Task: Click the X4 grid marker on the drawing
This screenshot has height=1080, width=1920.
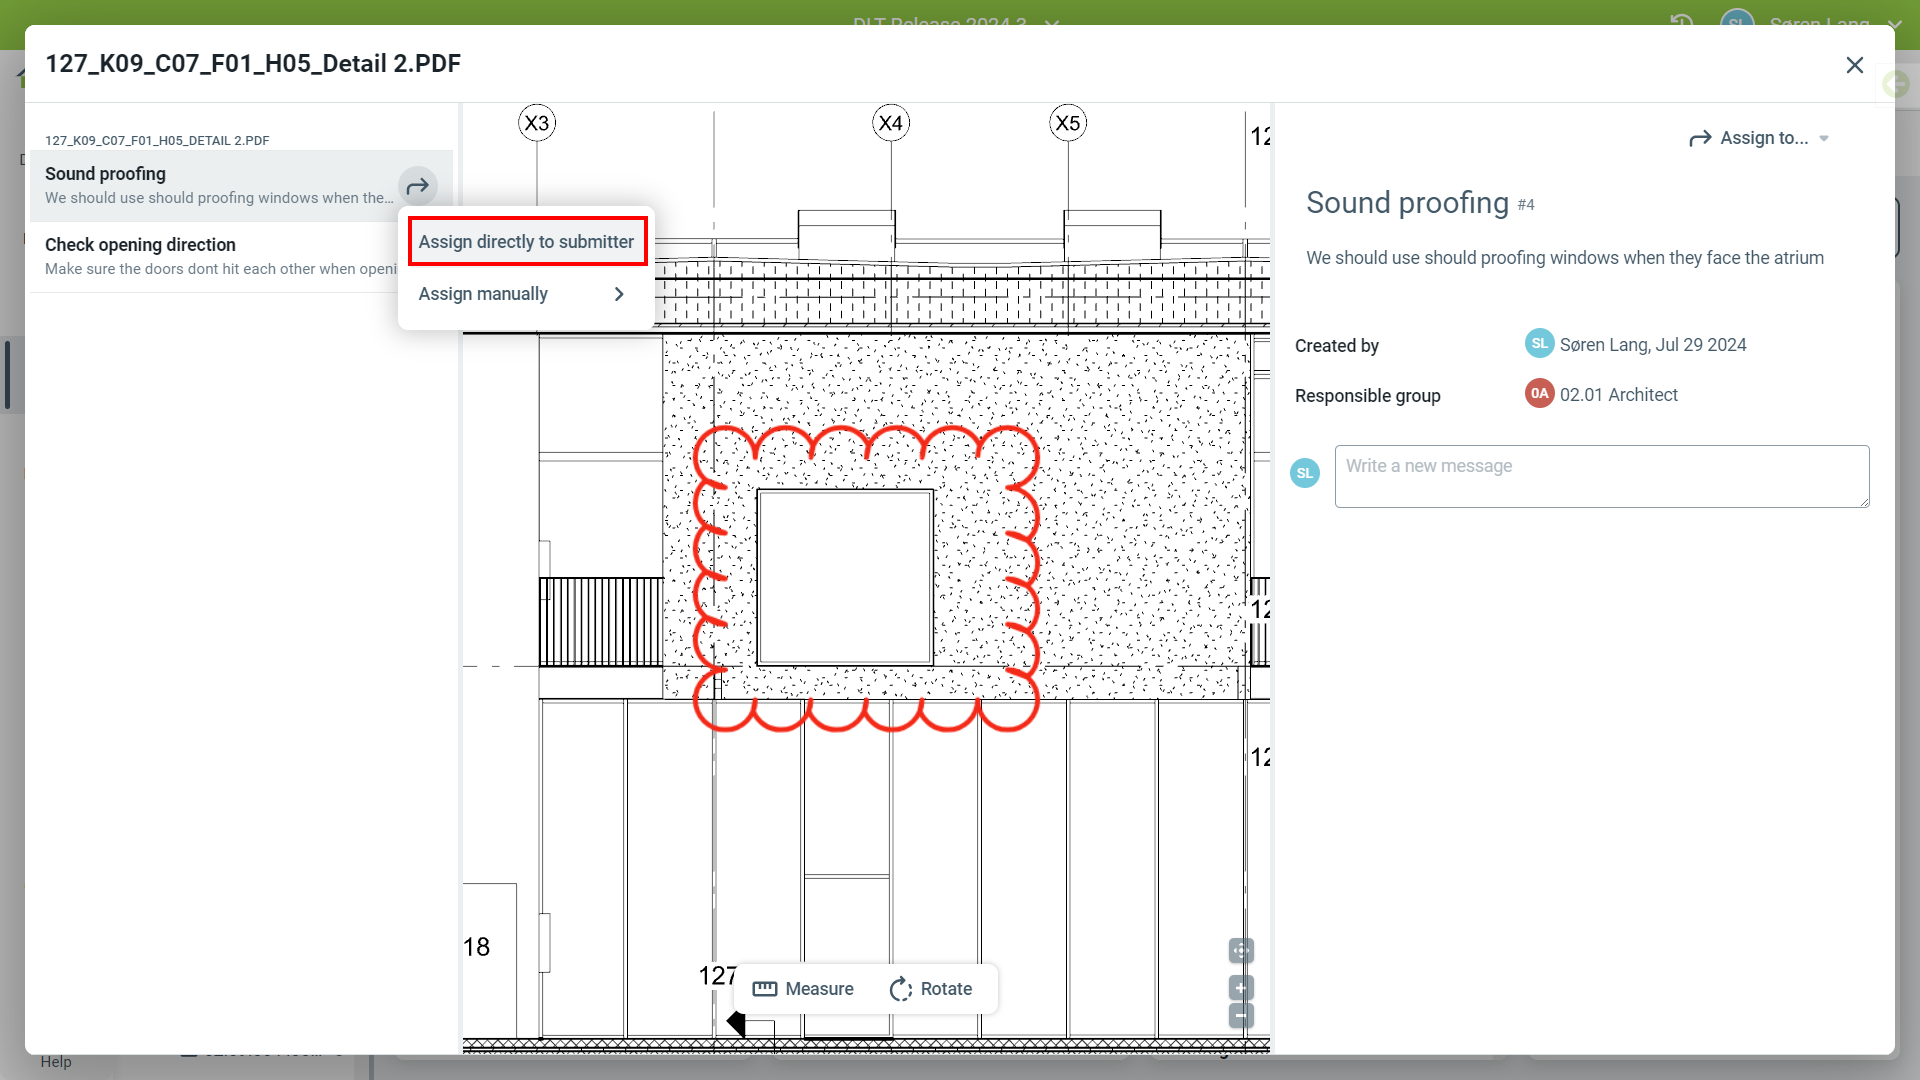Action: point(890,123)
